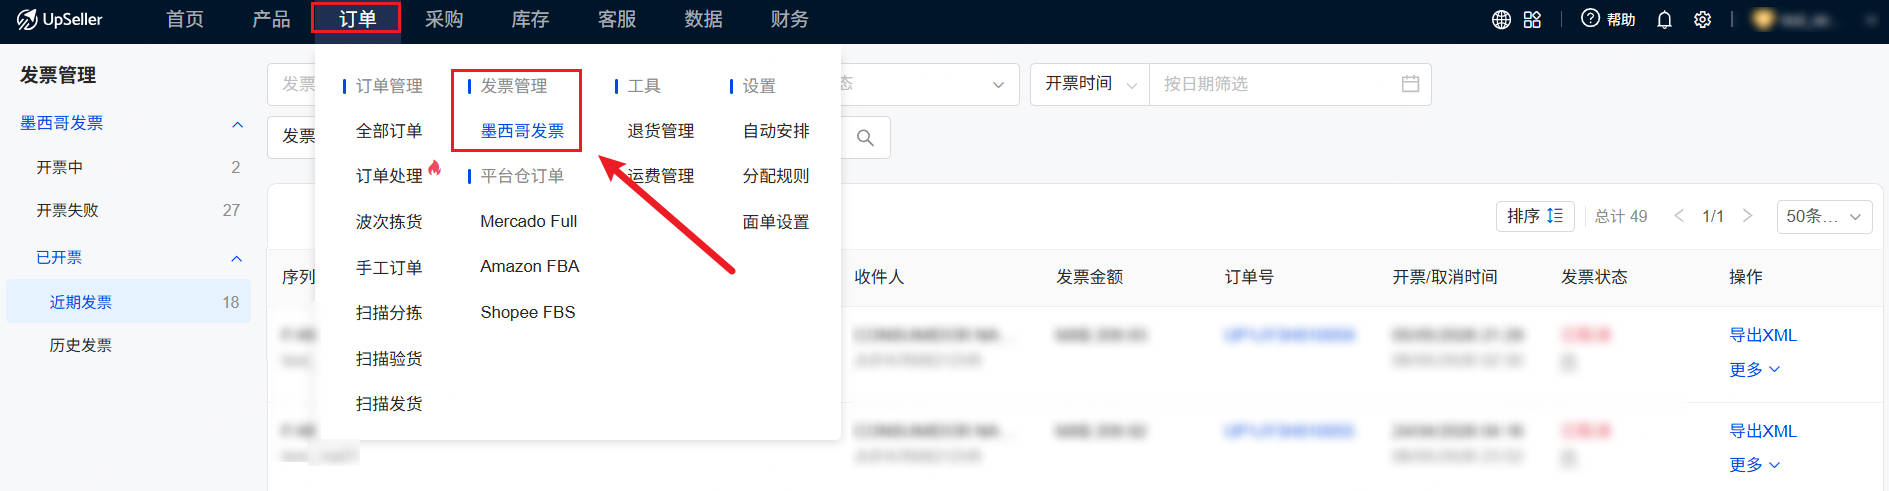Collapse the 墨西哥发票 sidebar section

point(237,124)
